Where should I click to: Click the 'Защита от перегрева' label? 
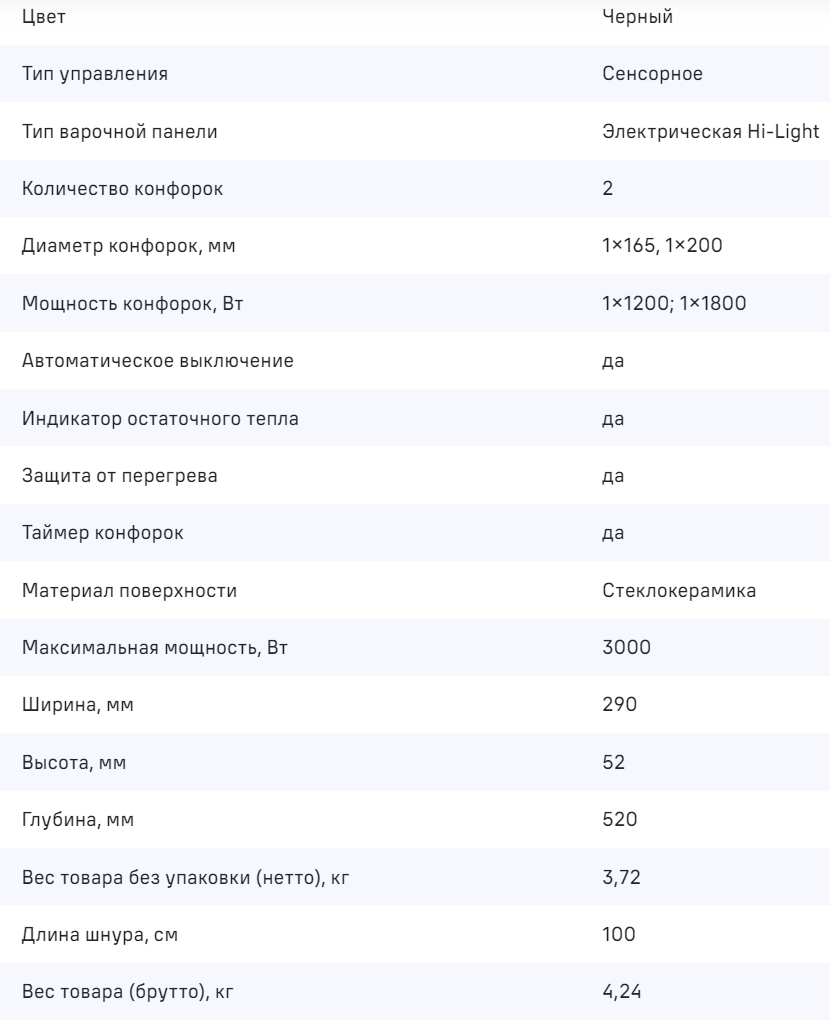click(x=119, y=476)
